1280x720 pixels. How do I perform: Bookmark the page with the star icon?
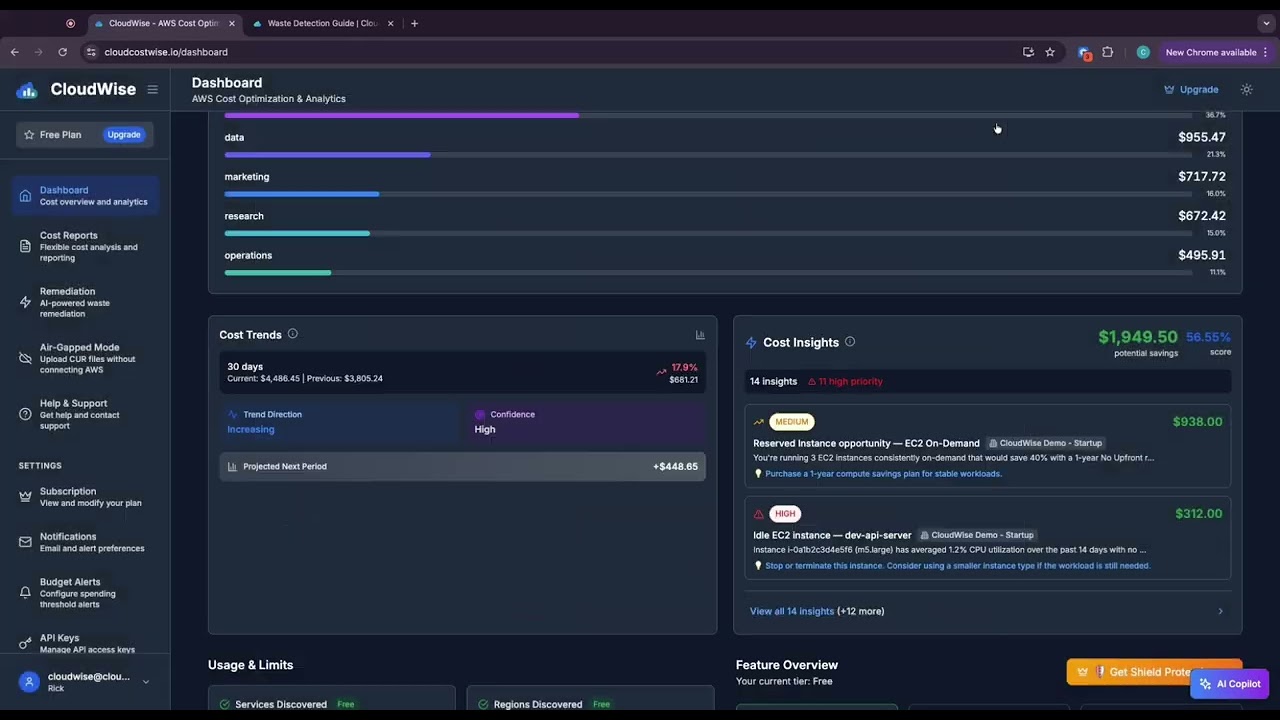(x=1050, y=52)
